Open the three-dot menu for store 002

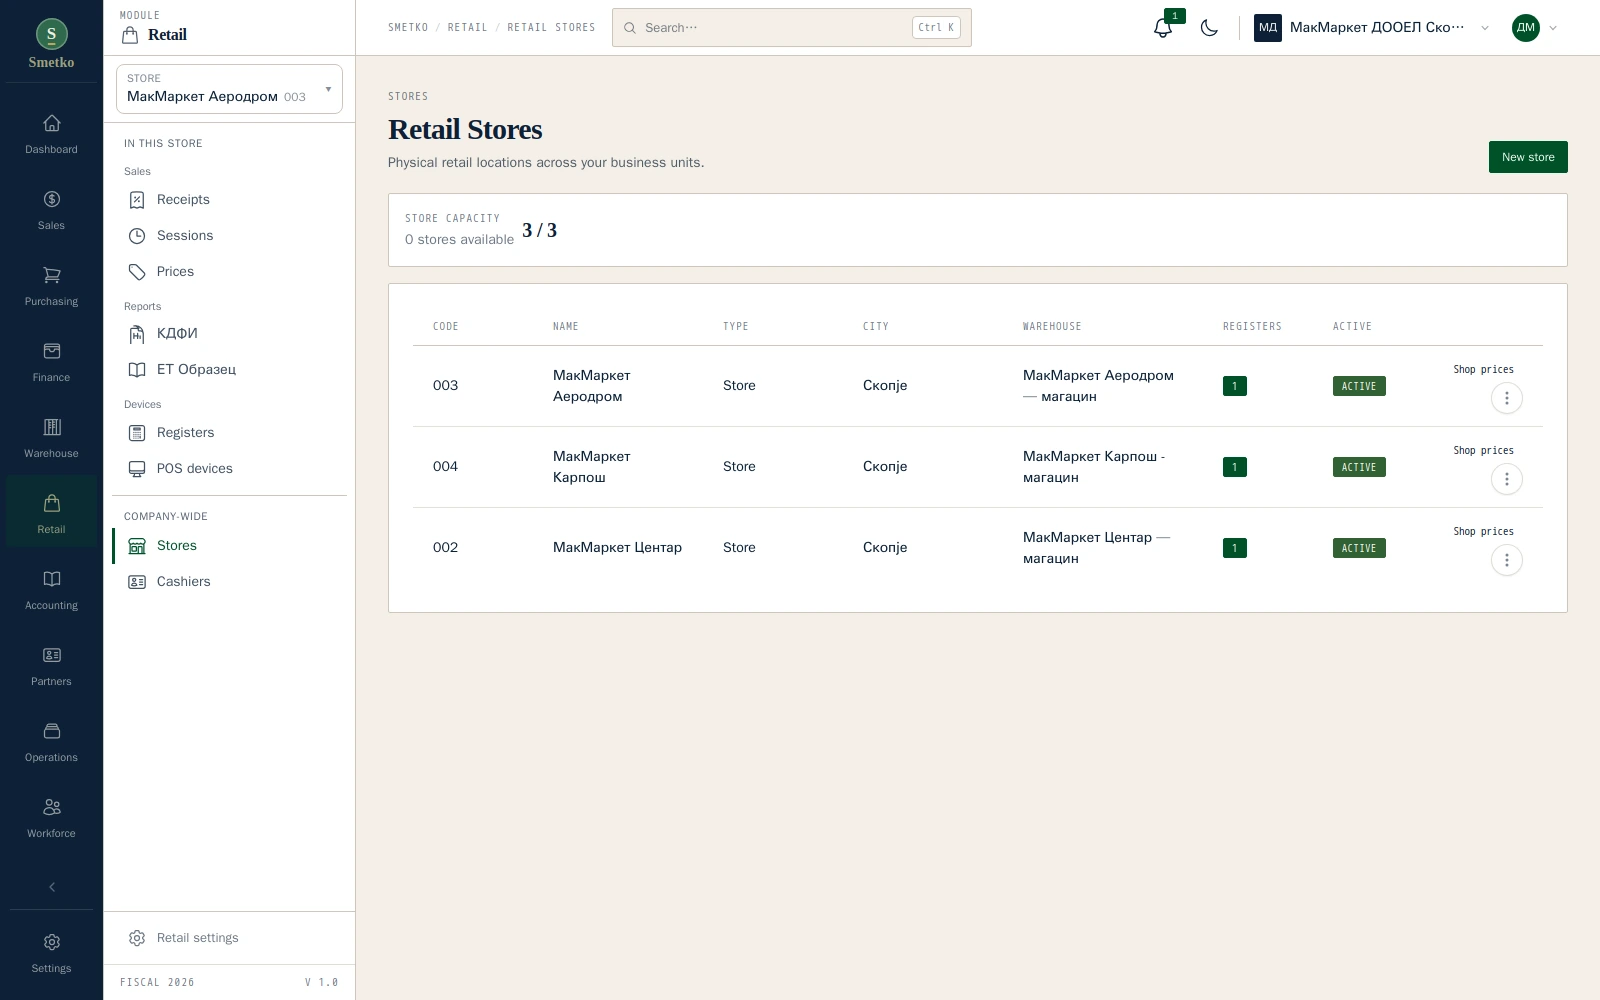click(1507, 560)
